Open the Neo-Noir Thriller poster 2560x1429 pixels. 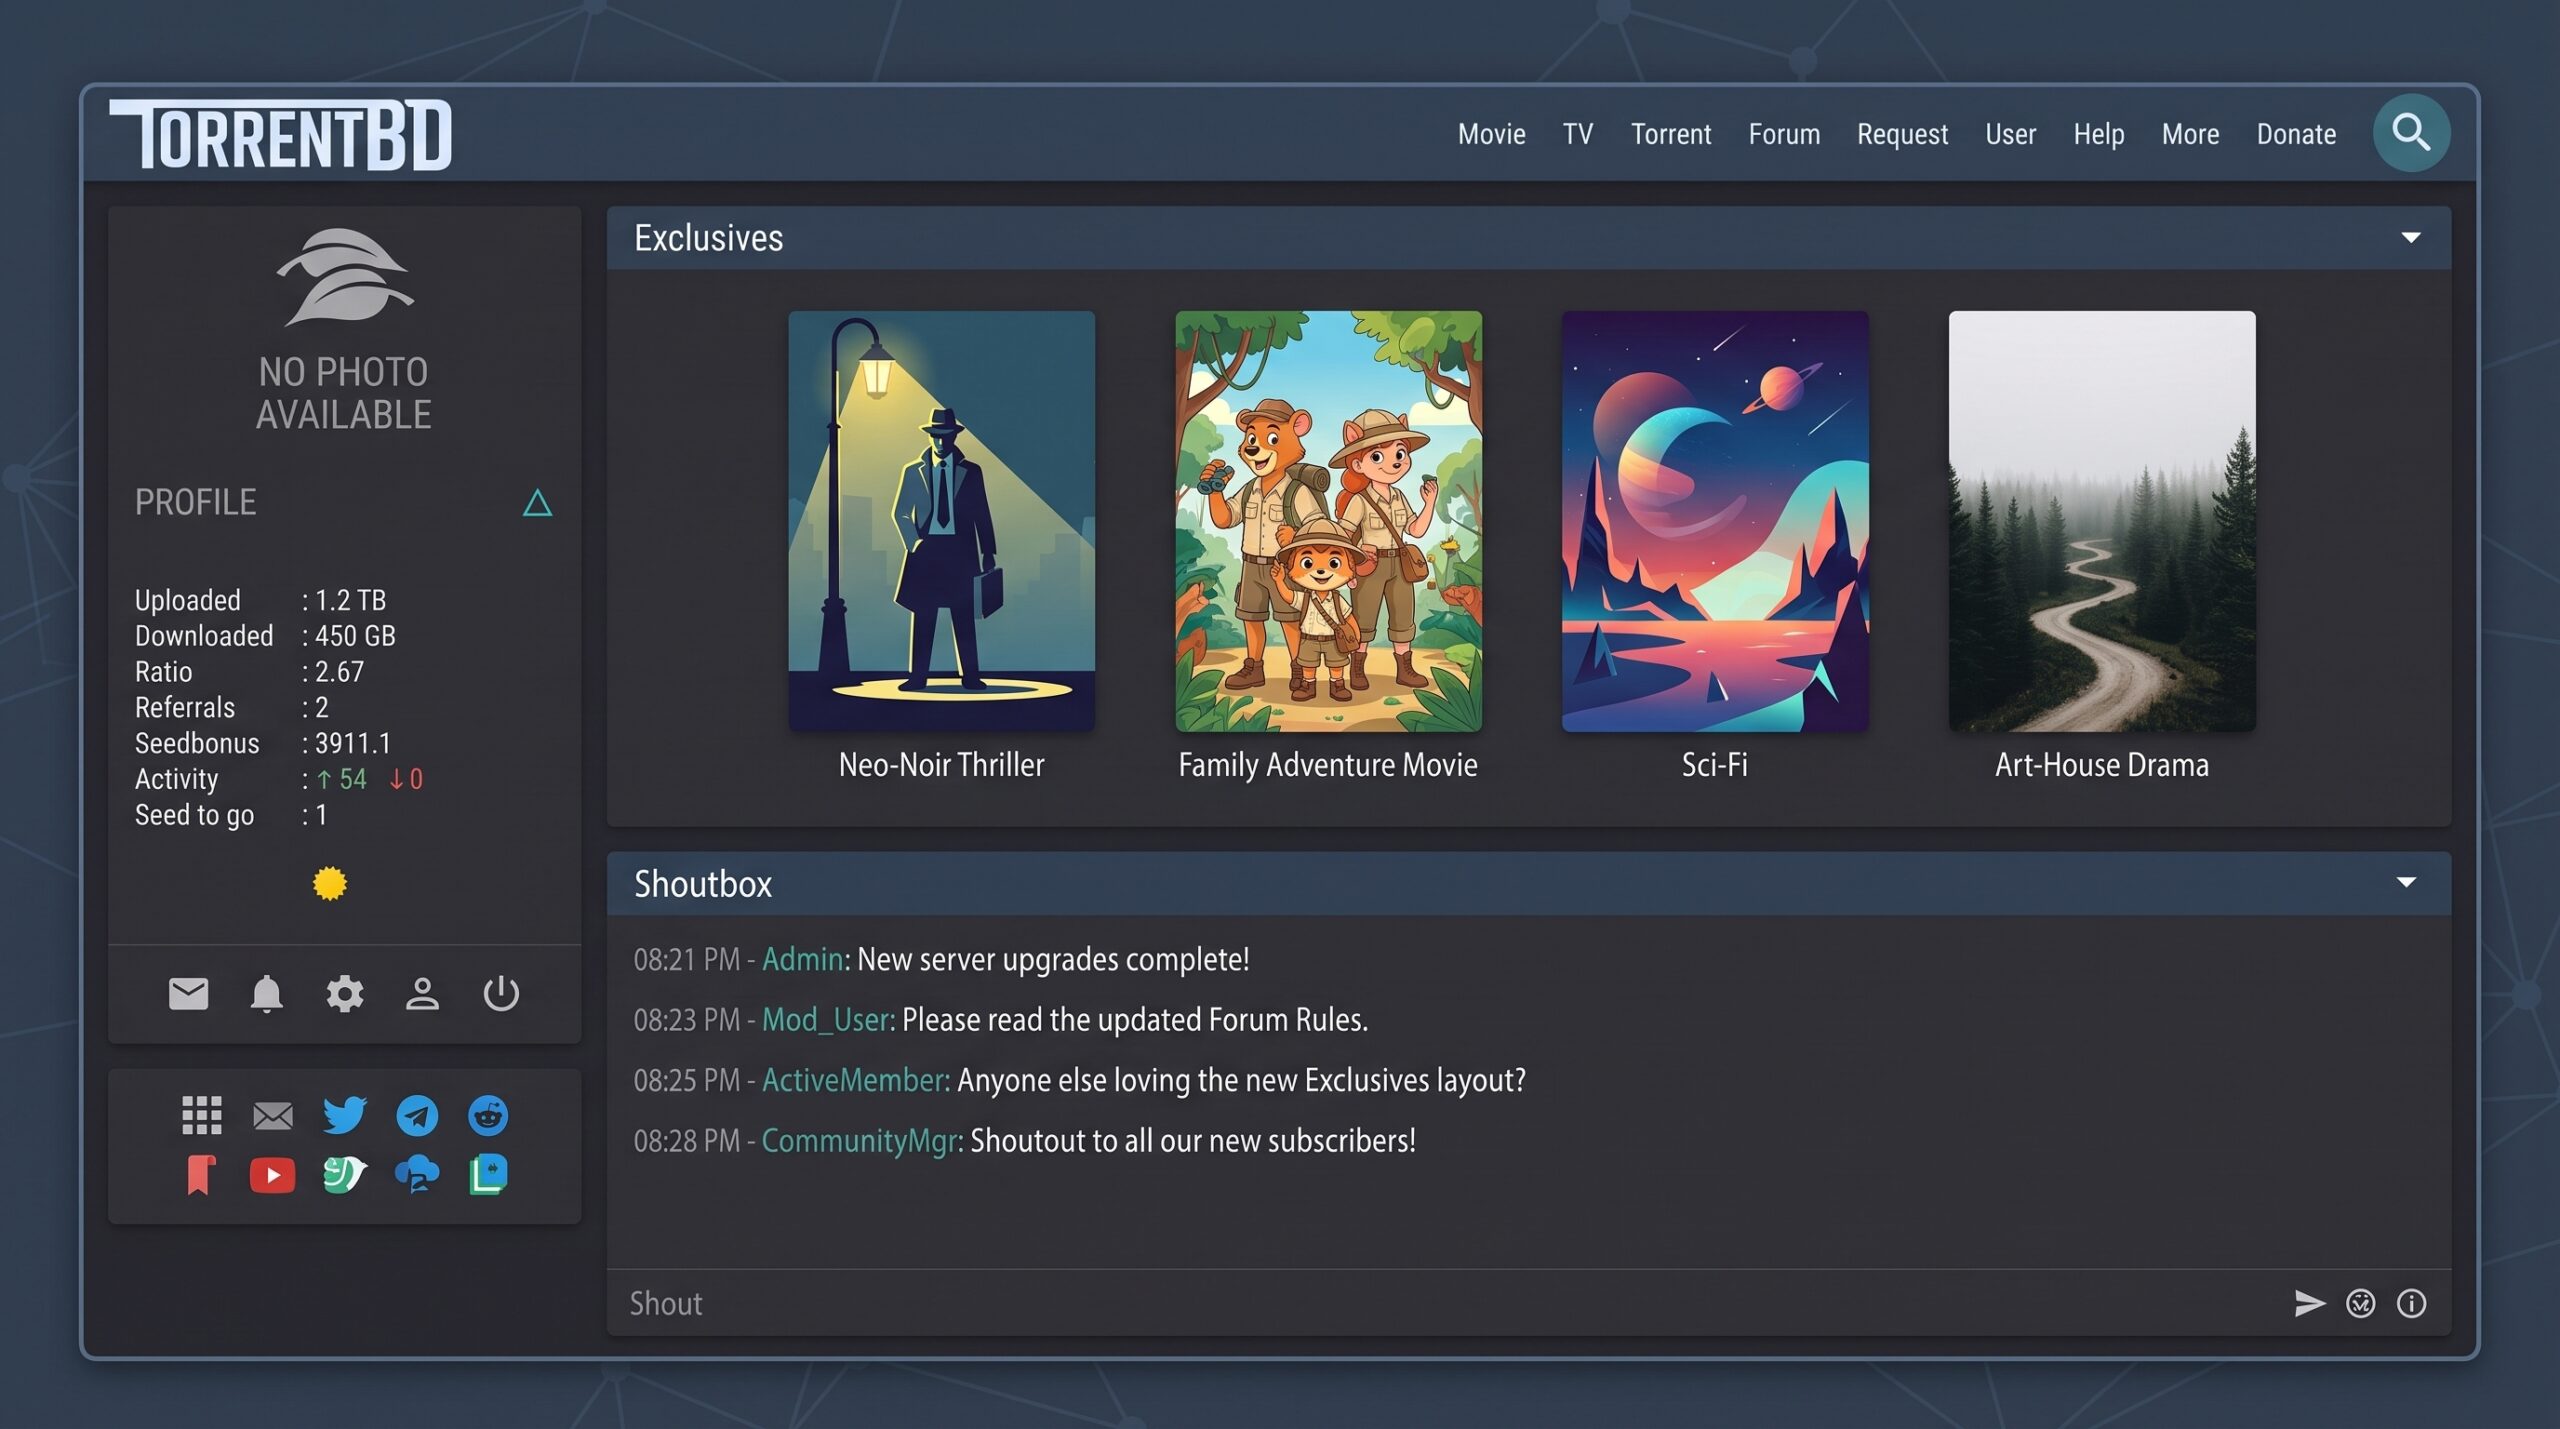pyautogui.click(x=941, y=521)
